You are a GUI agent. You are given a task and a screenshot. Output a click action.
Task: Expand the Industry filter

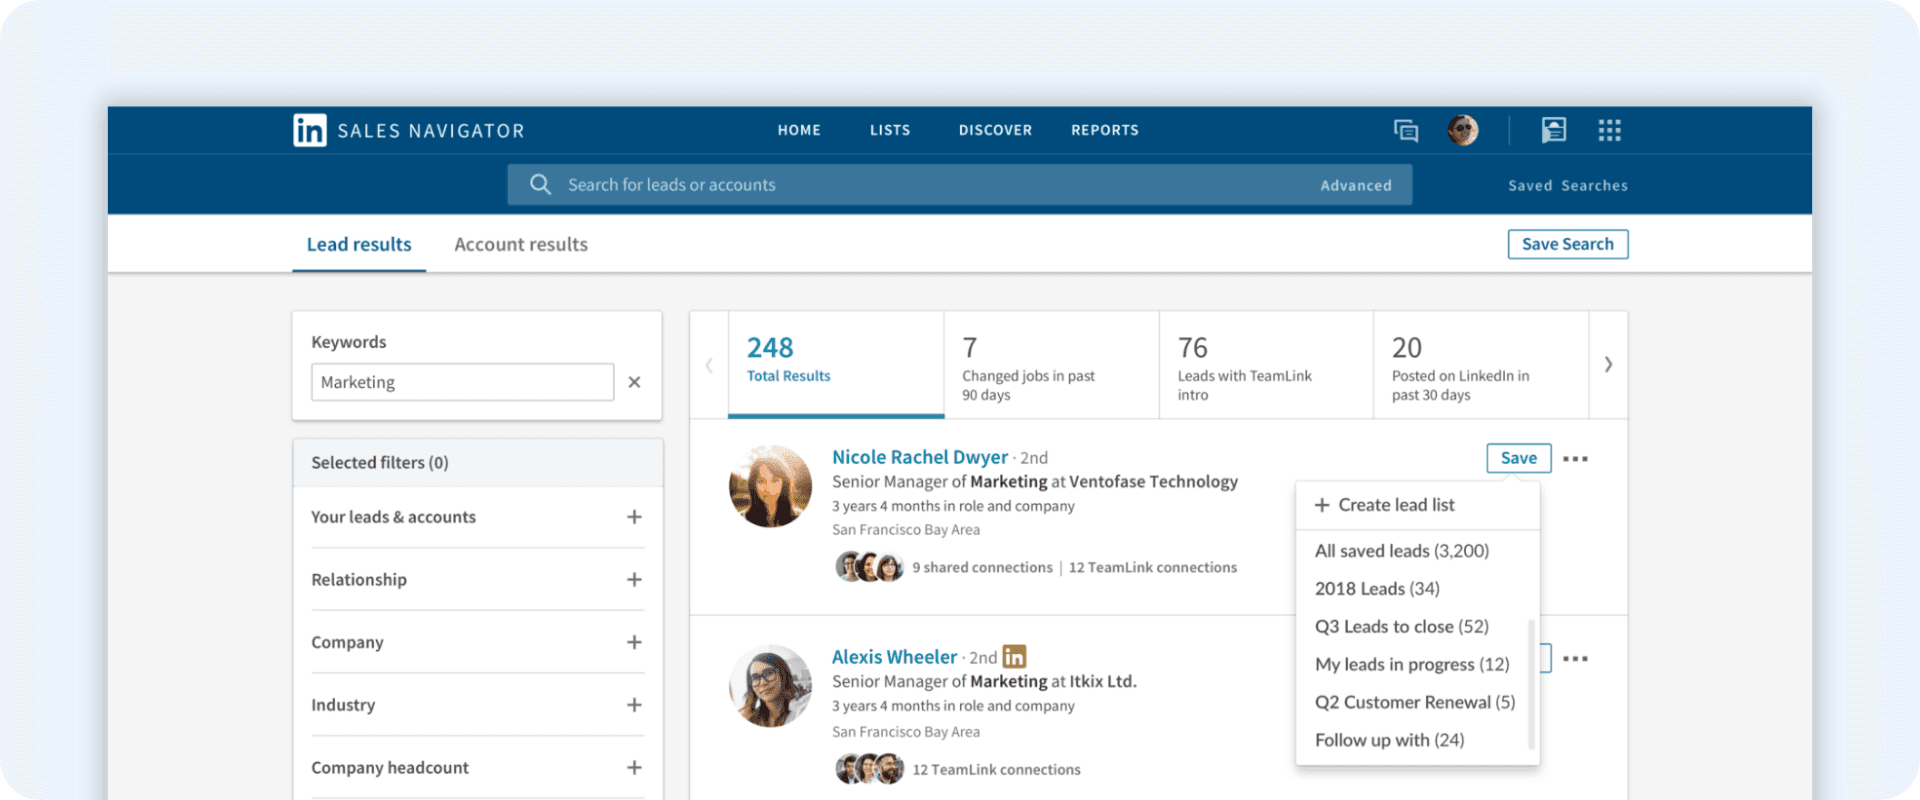(634, 705)
